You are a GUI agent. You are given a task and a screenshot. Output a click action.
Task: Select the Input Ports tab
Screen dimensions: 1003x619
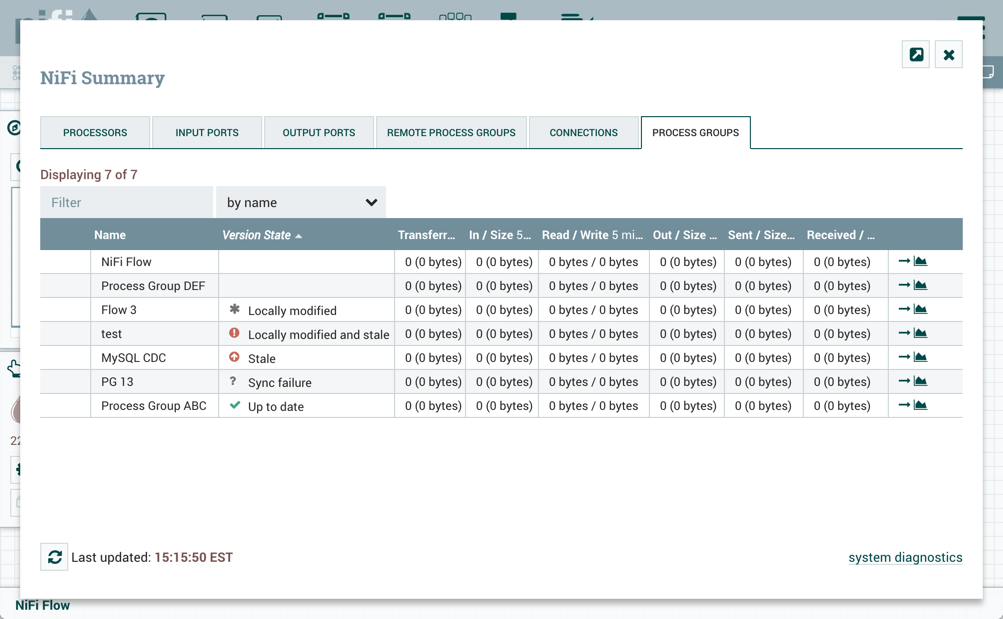click(207, 133)
